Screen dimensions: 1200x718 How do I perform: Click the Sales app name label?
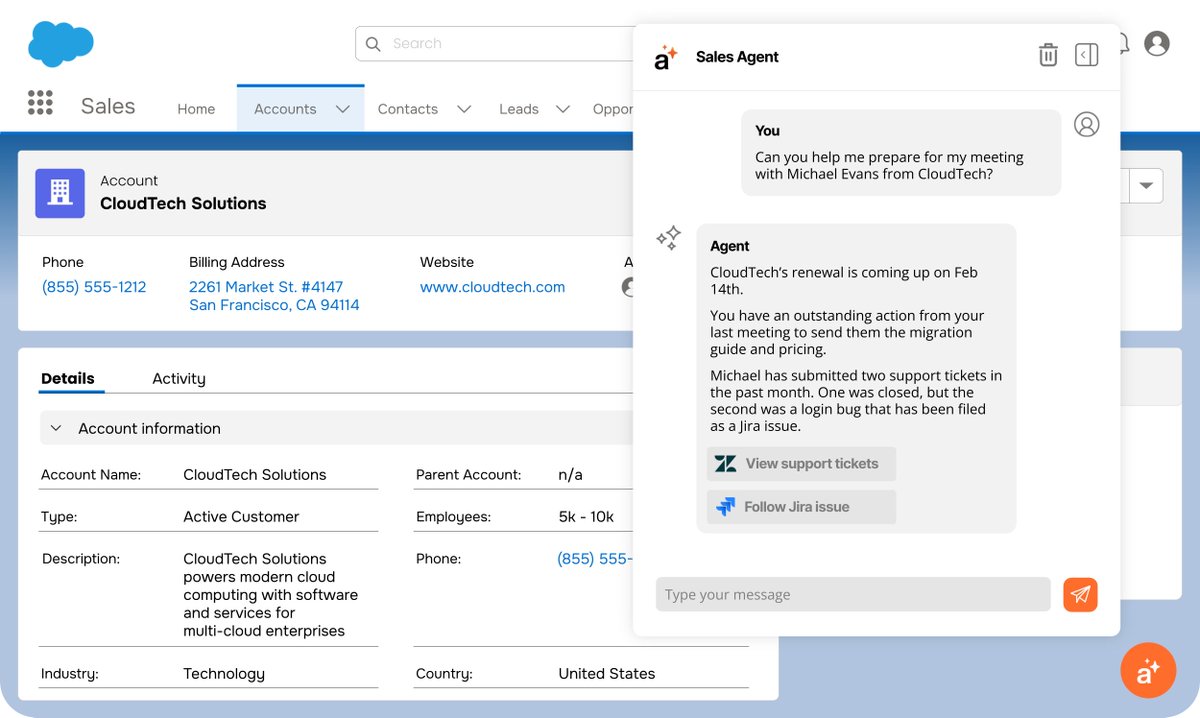108,107
